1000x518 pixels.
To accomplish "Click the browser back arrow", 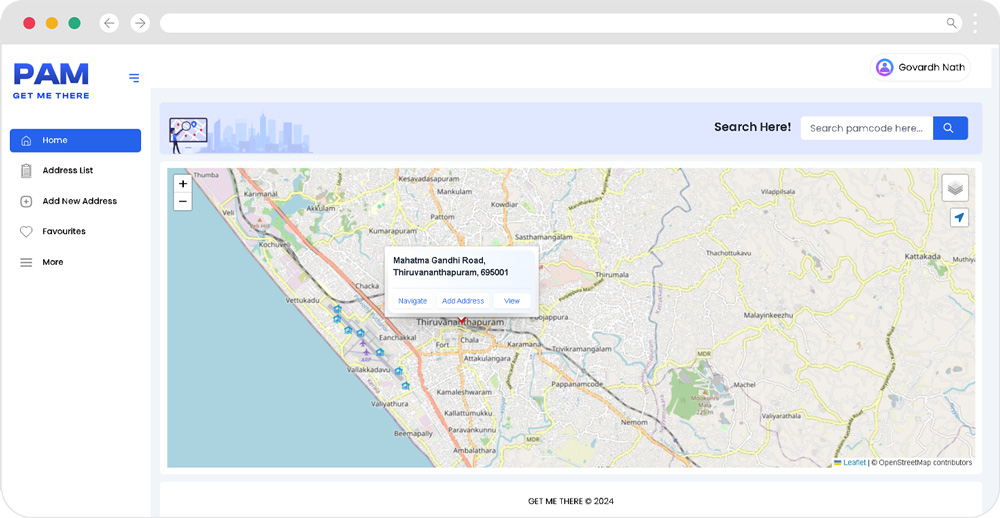I will pos(109,23).
